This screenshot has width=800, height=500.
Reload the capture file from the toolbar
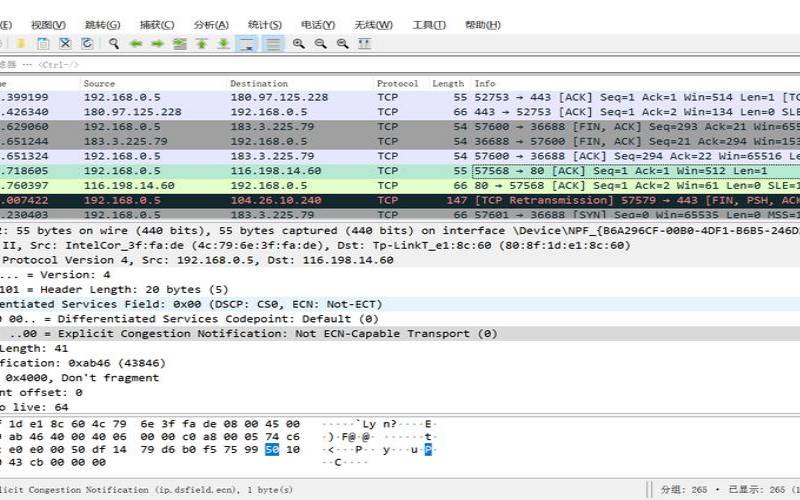87,43
